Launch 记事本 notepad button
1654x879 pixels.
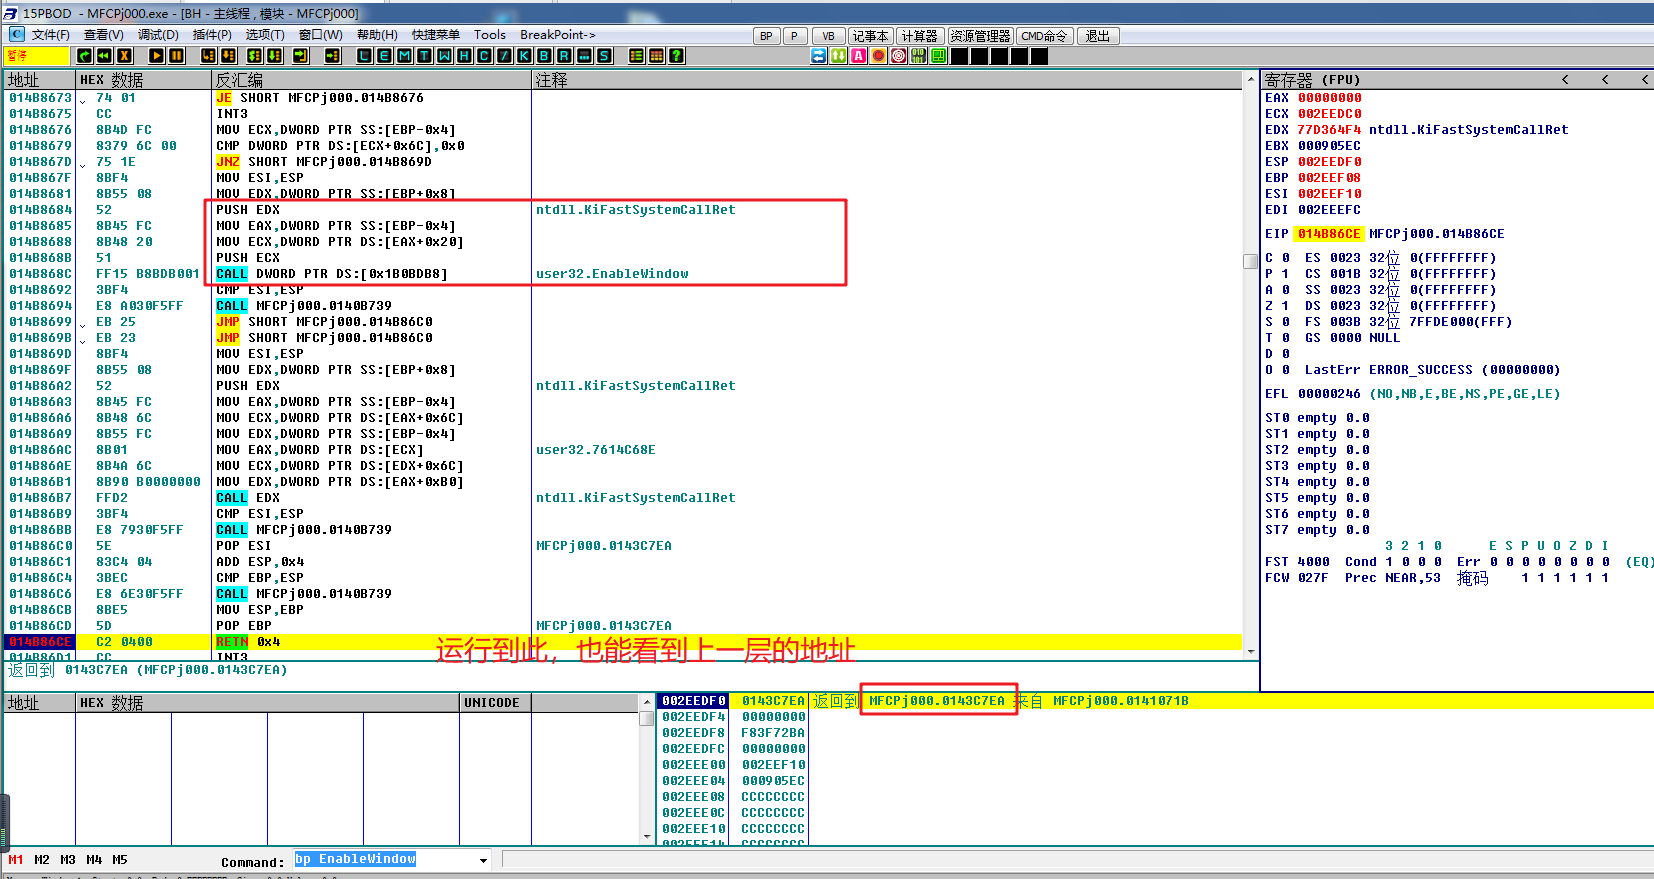tap(870, 36)
